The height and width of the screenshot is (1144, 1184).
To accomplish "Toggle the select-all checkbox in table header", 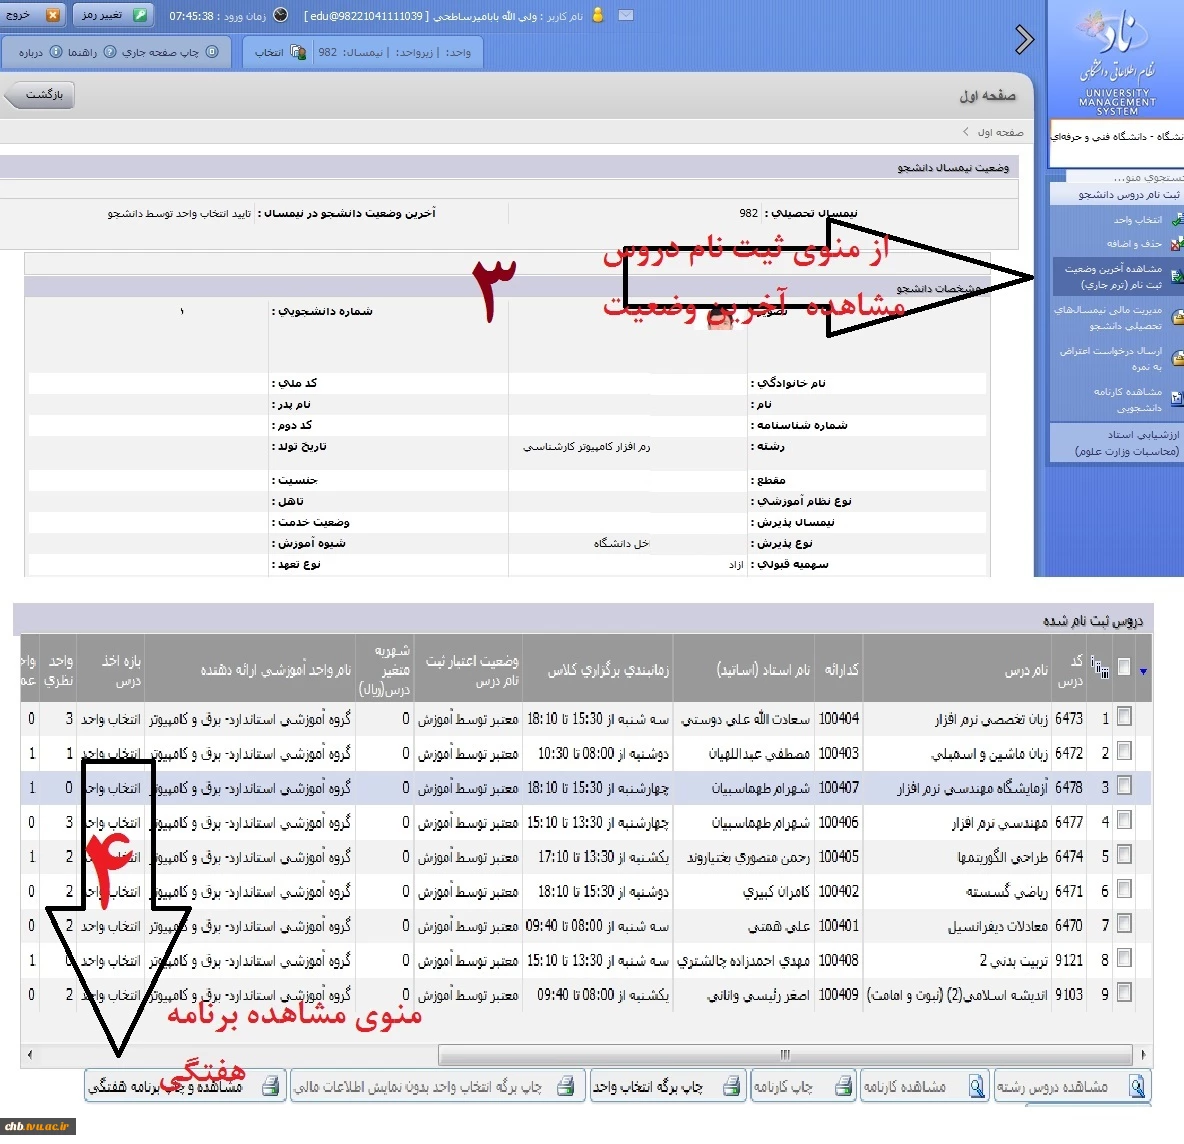I will coord(1124,667).
